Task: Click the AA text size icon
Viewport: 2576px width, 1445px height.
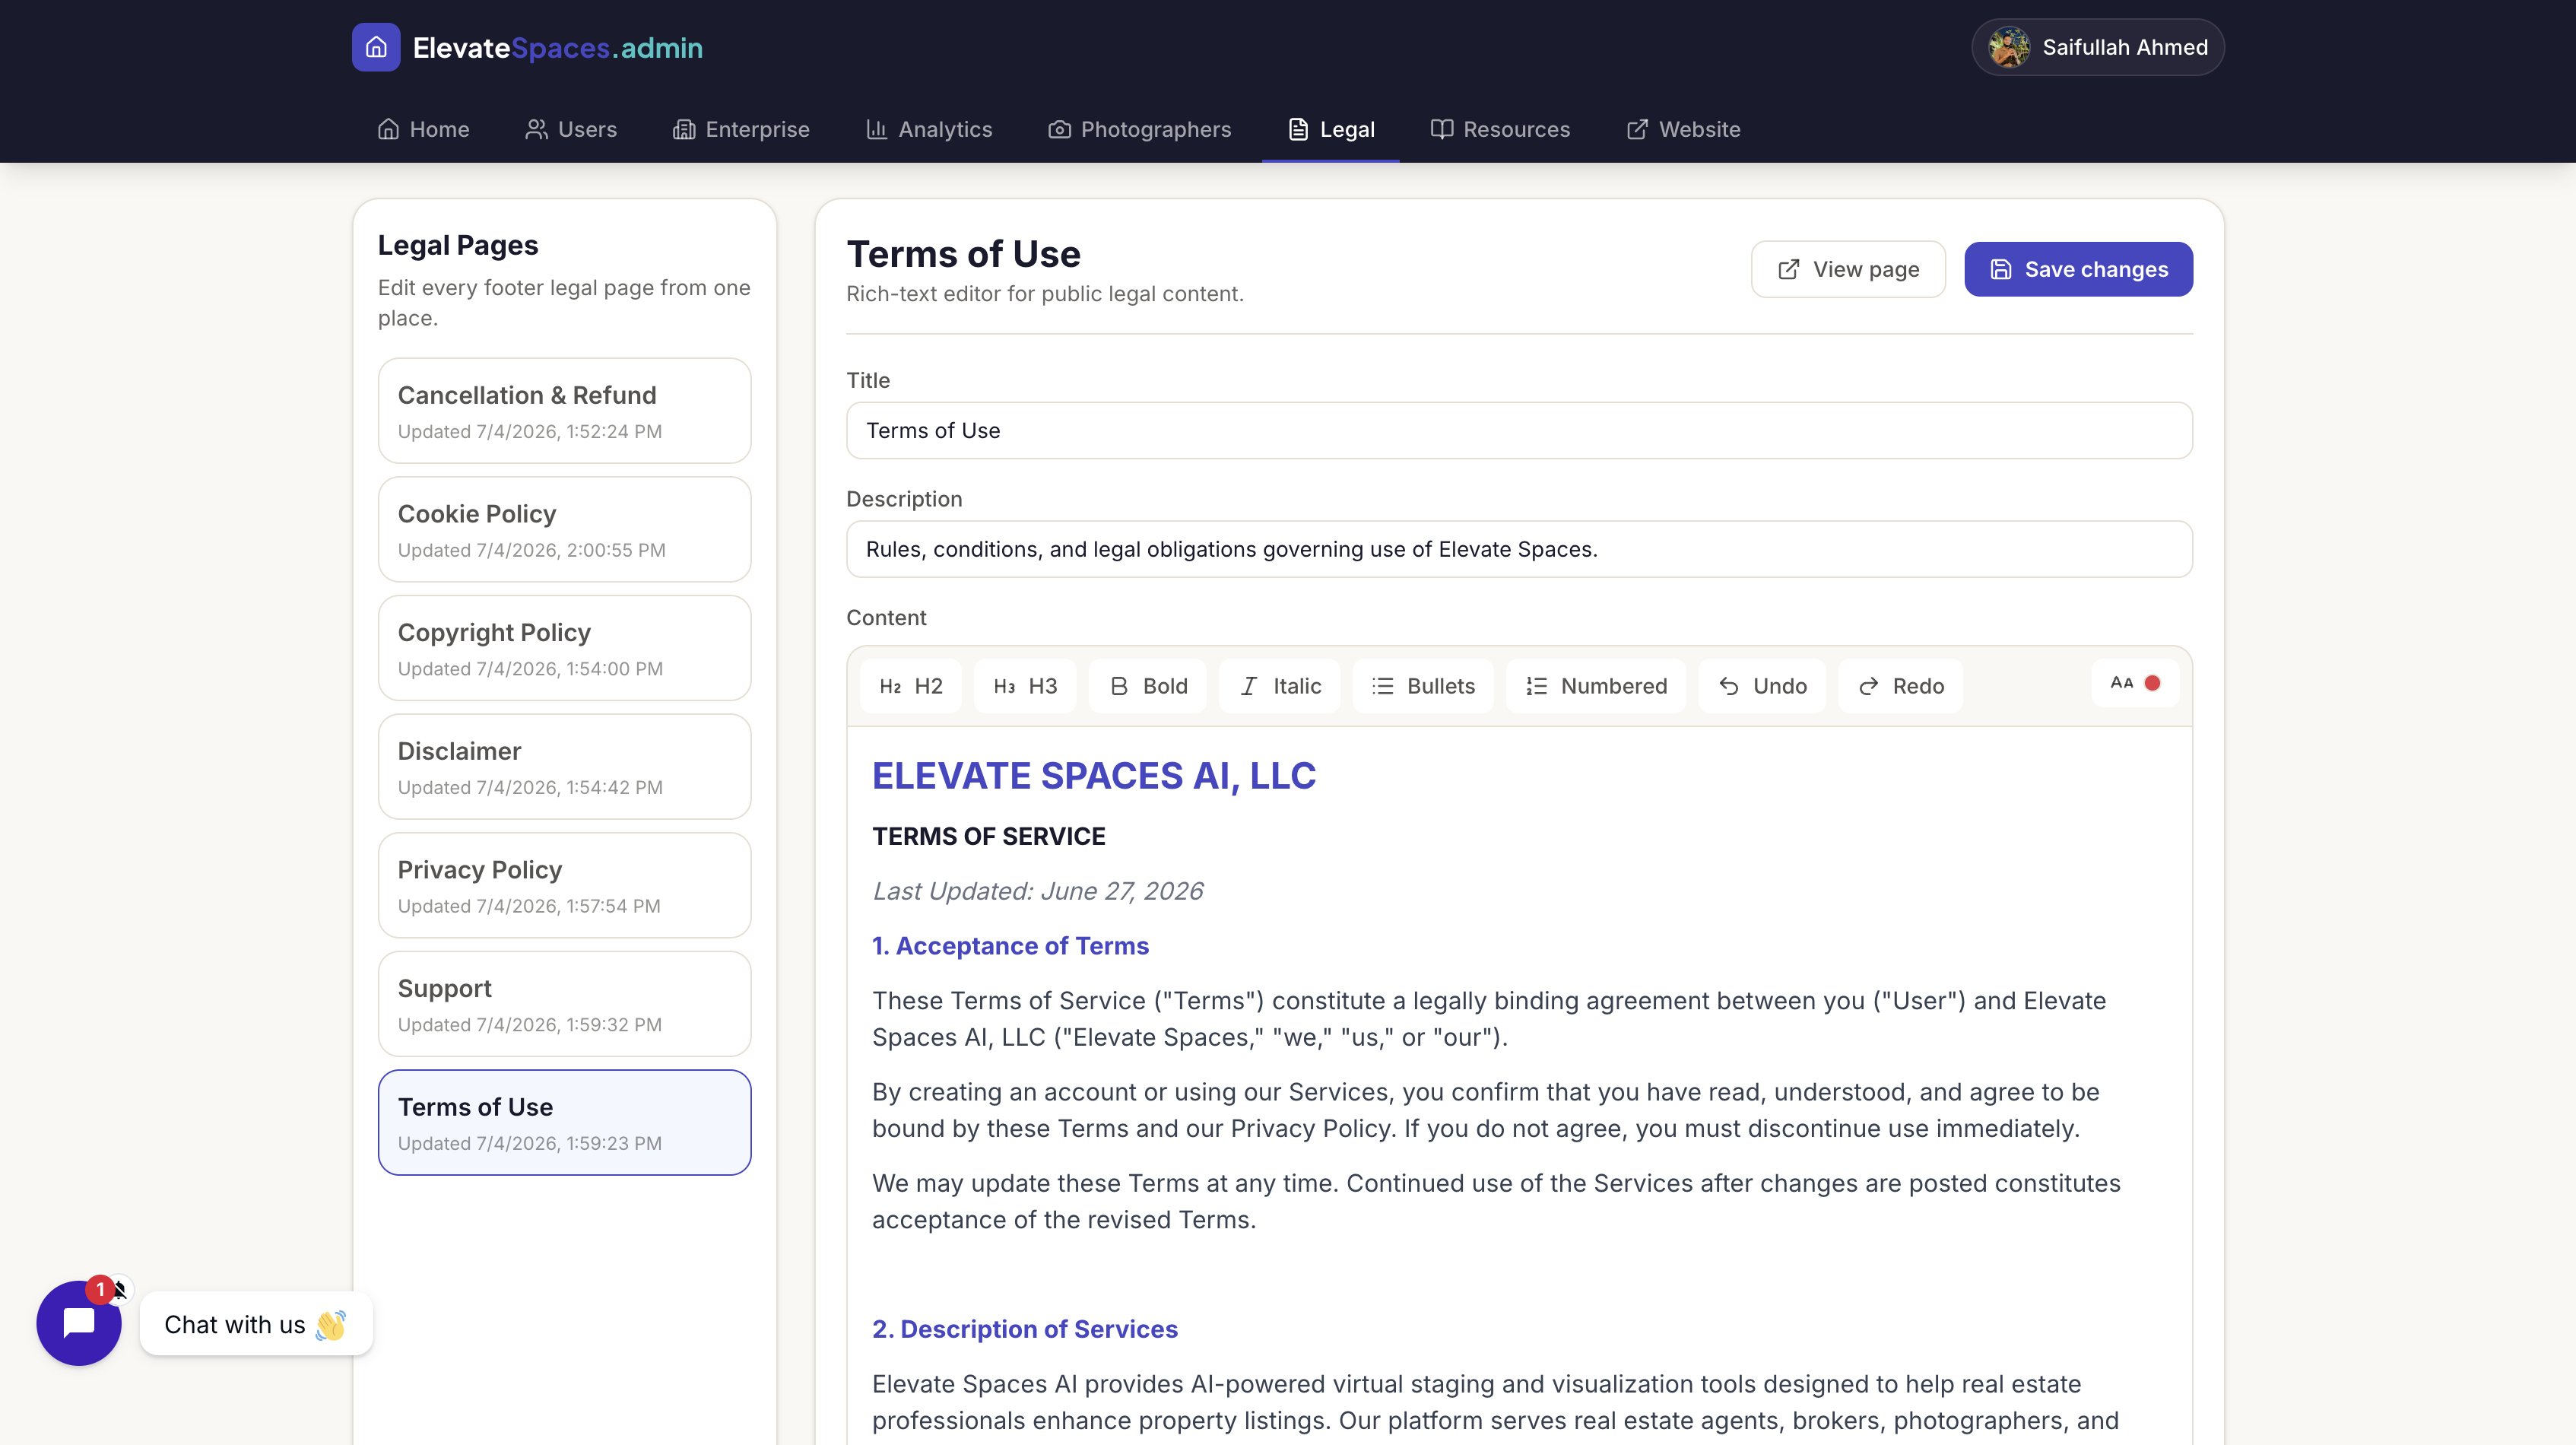Action: point(2122,683)
